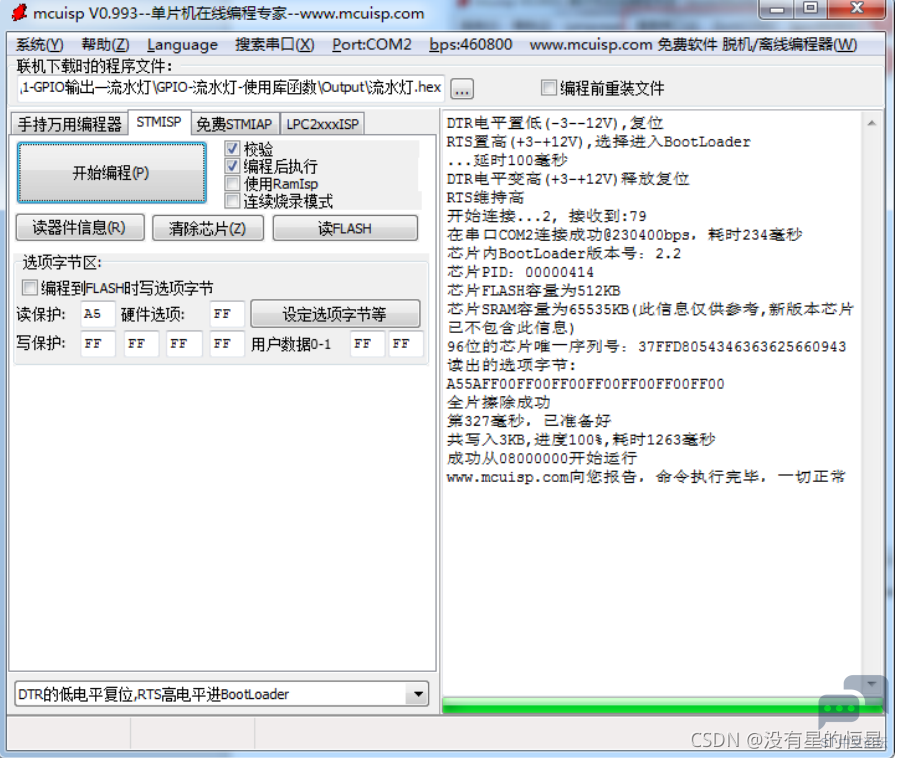Click log line 全片擦除成功
The image size is (897, 758).
(x=498, y=402)
